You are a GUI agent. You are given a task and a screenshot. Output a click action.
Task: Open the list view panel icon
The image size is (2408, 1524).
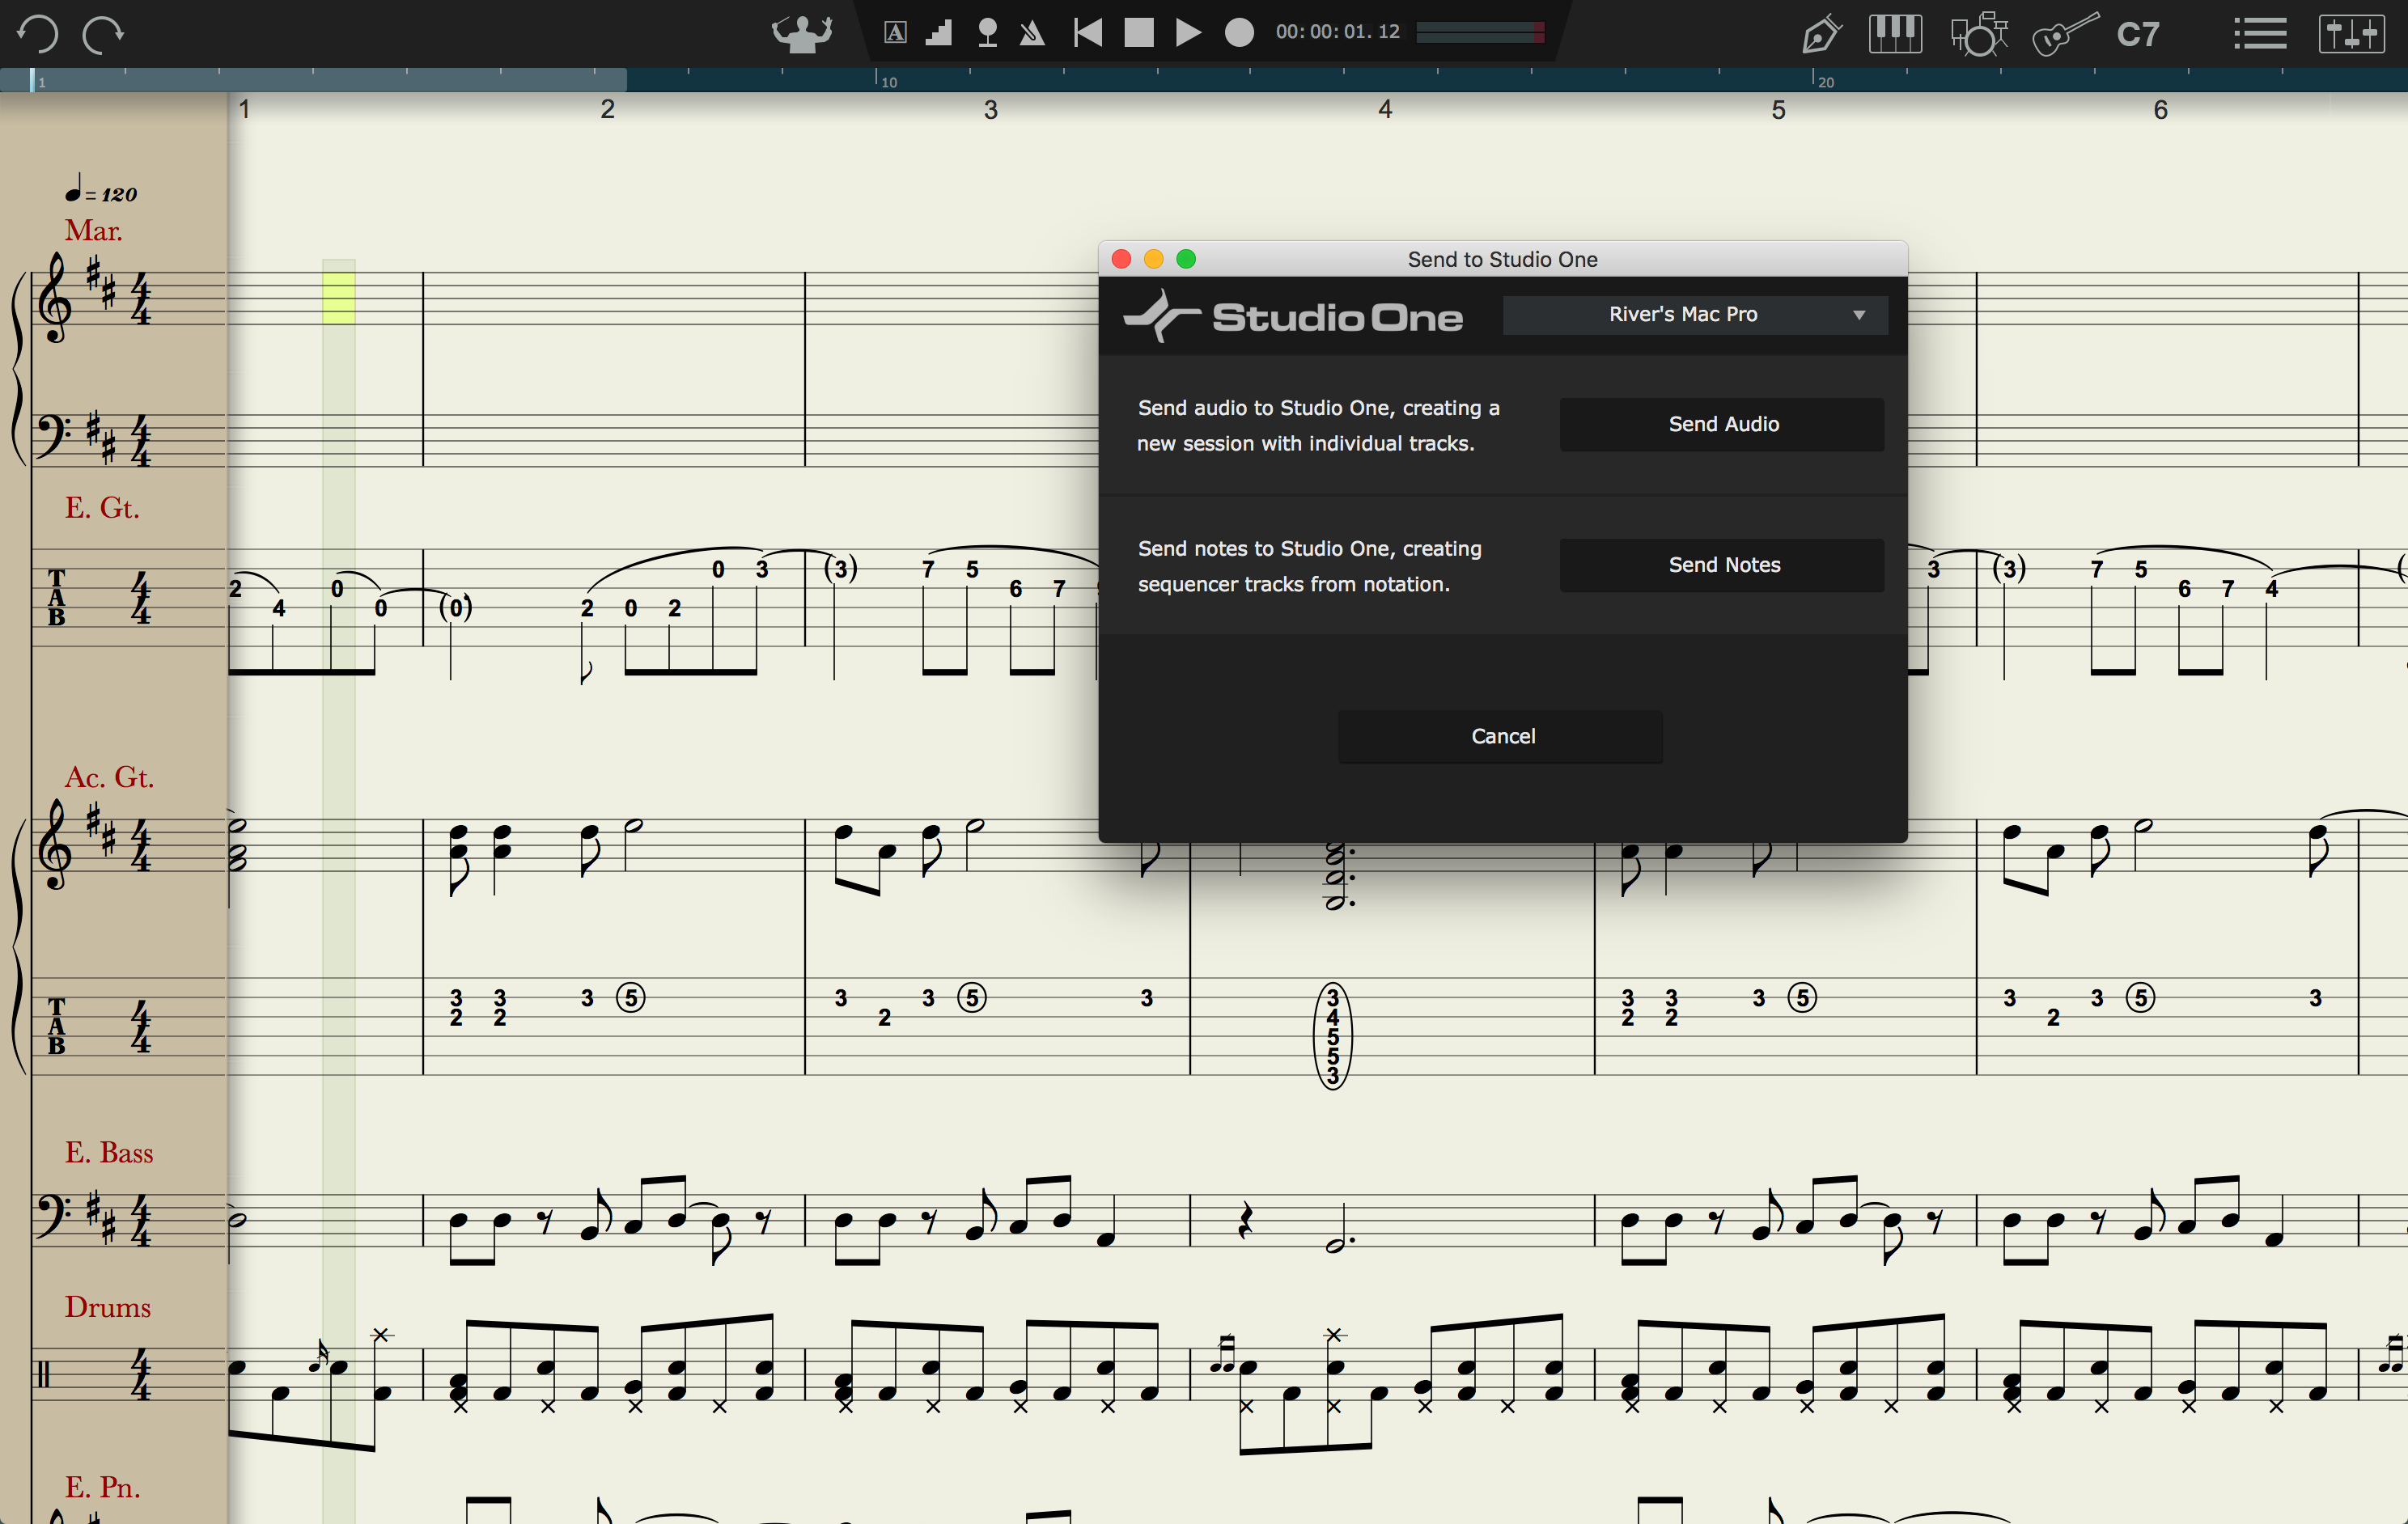point(2259,34)
